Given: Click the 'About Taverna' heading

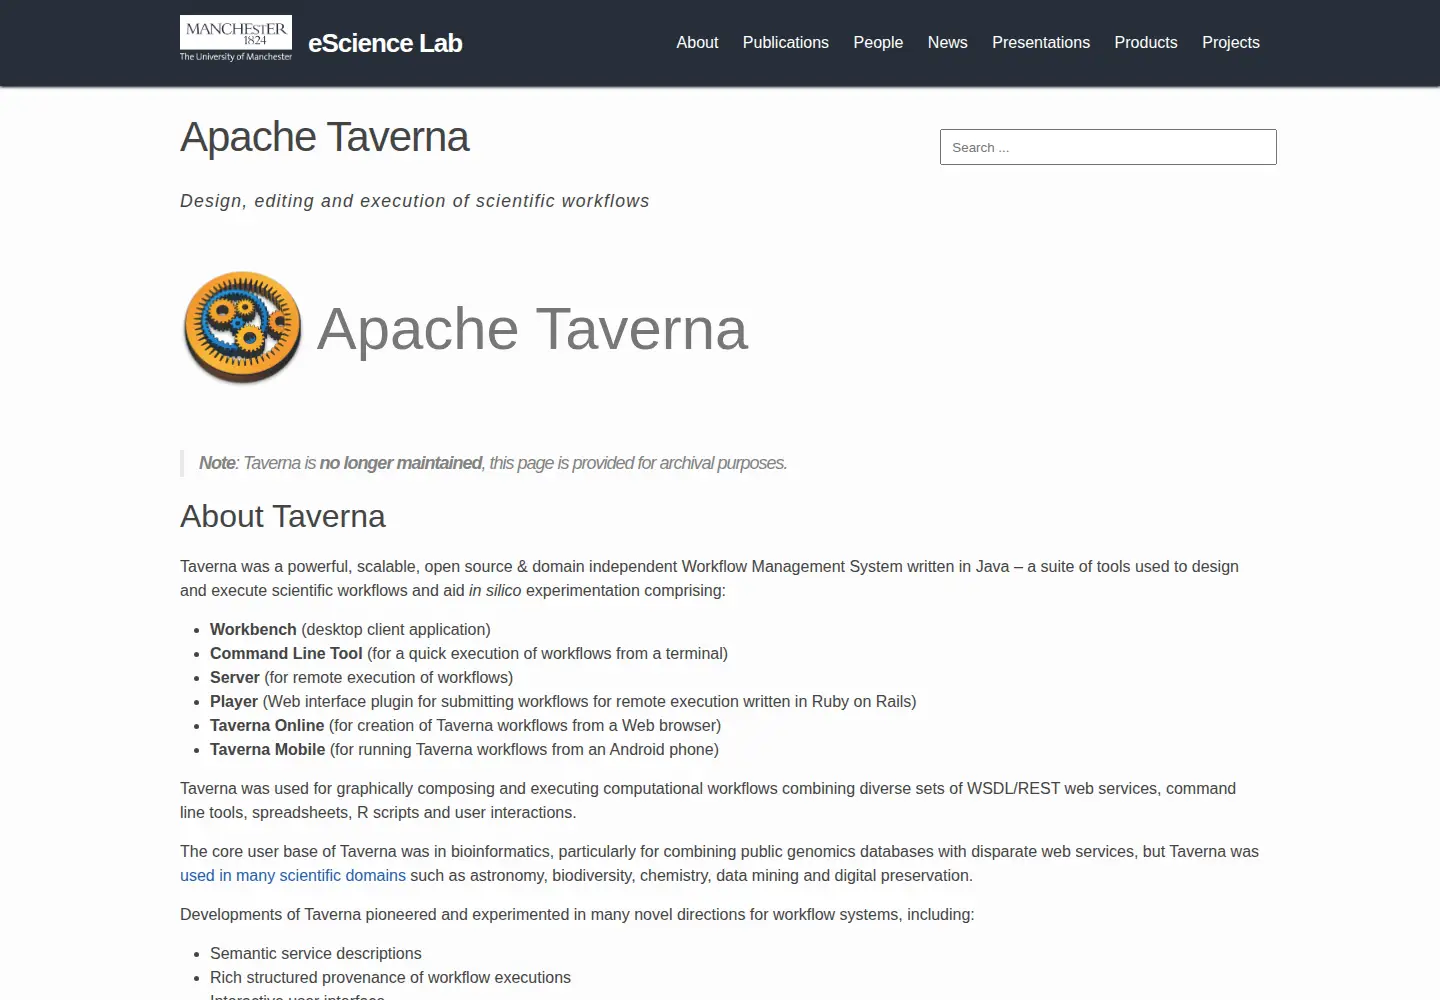Looking at the screenshot, I should [283, 516].
